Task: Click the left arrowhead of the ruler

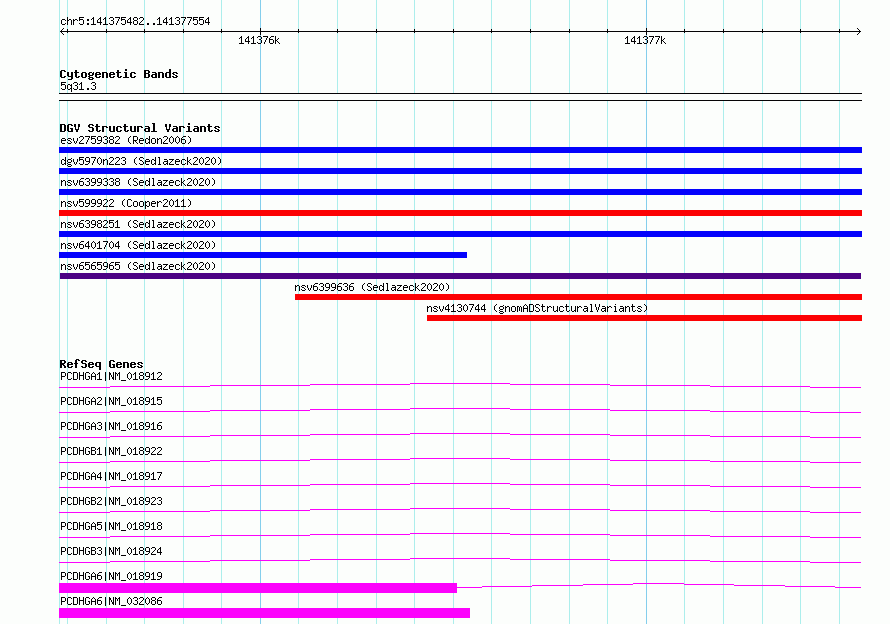Action: pos(63,31)
